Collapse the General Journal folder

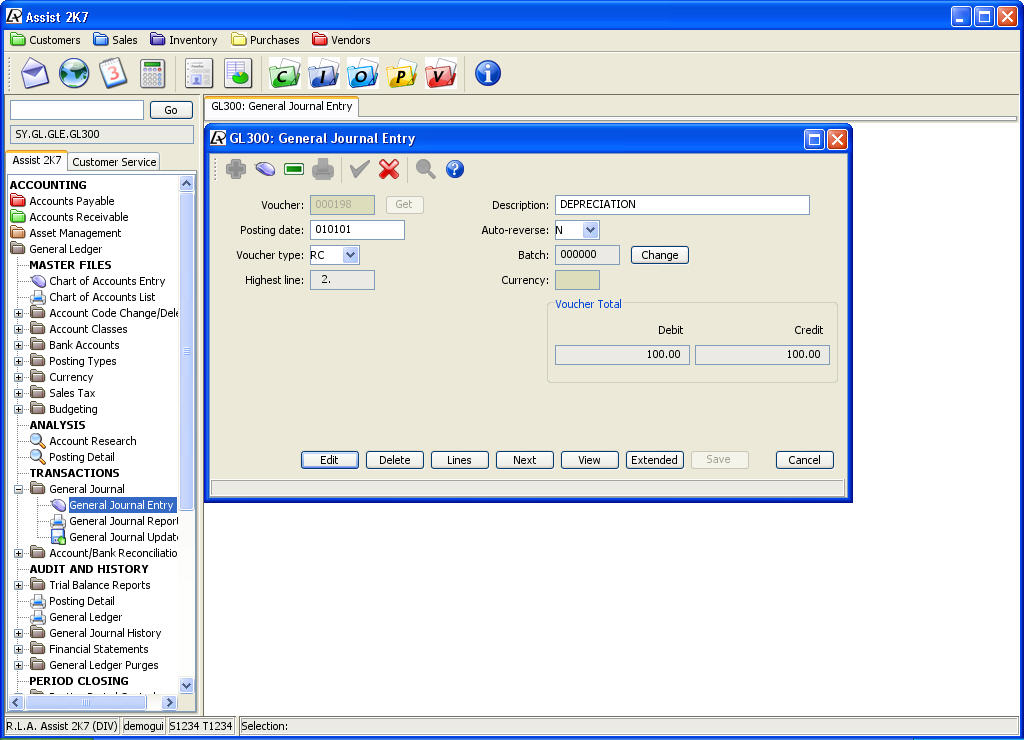coord(19,489)
